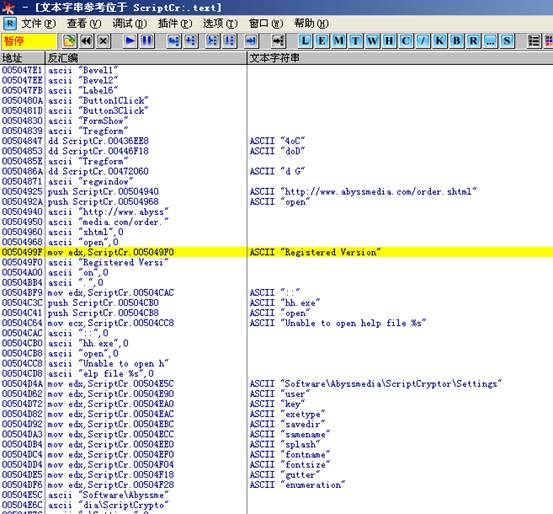The width and height of the screenshot is (553, 514).
Task: Show Source window (S button)
Action: (x=507, y=41)
